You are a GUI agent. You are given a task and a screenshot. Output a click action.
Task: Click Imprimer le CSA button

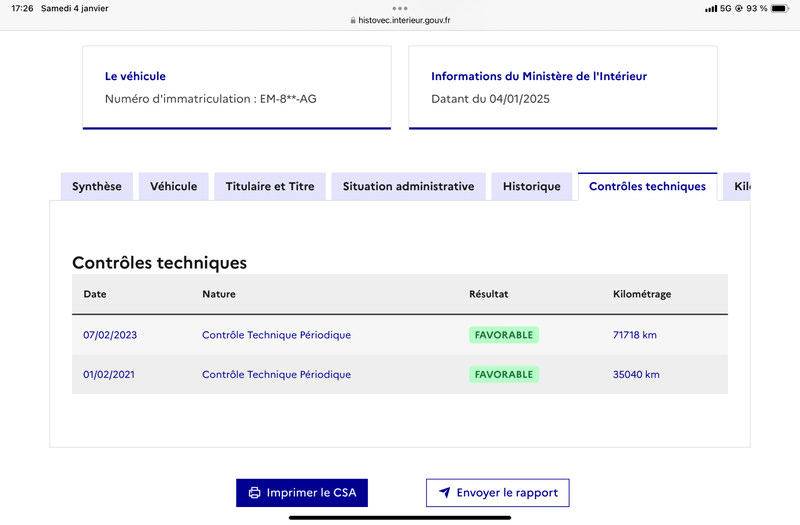coord(302,493)
